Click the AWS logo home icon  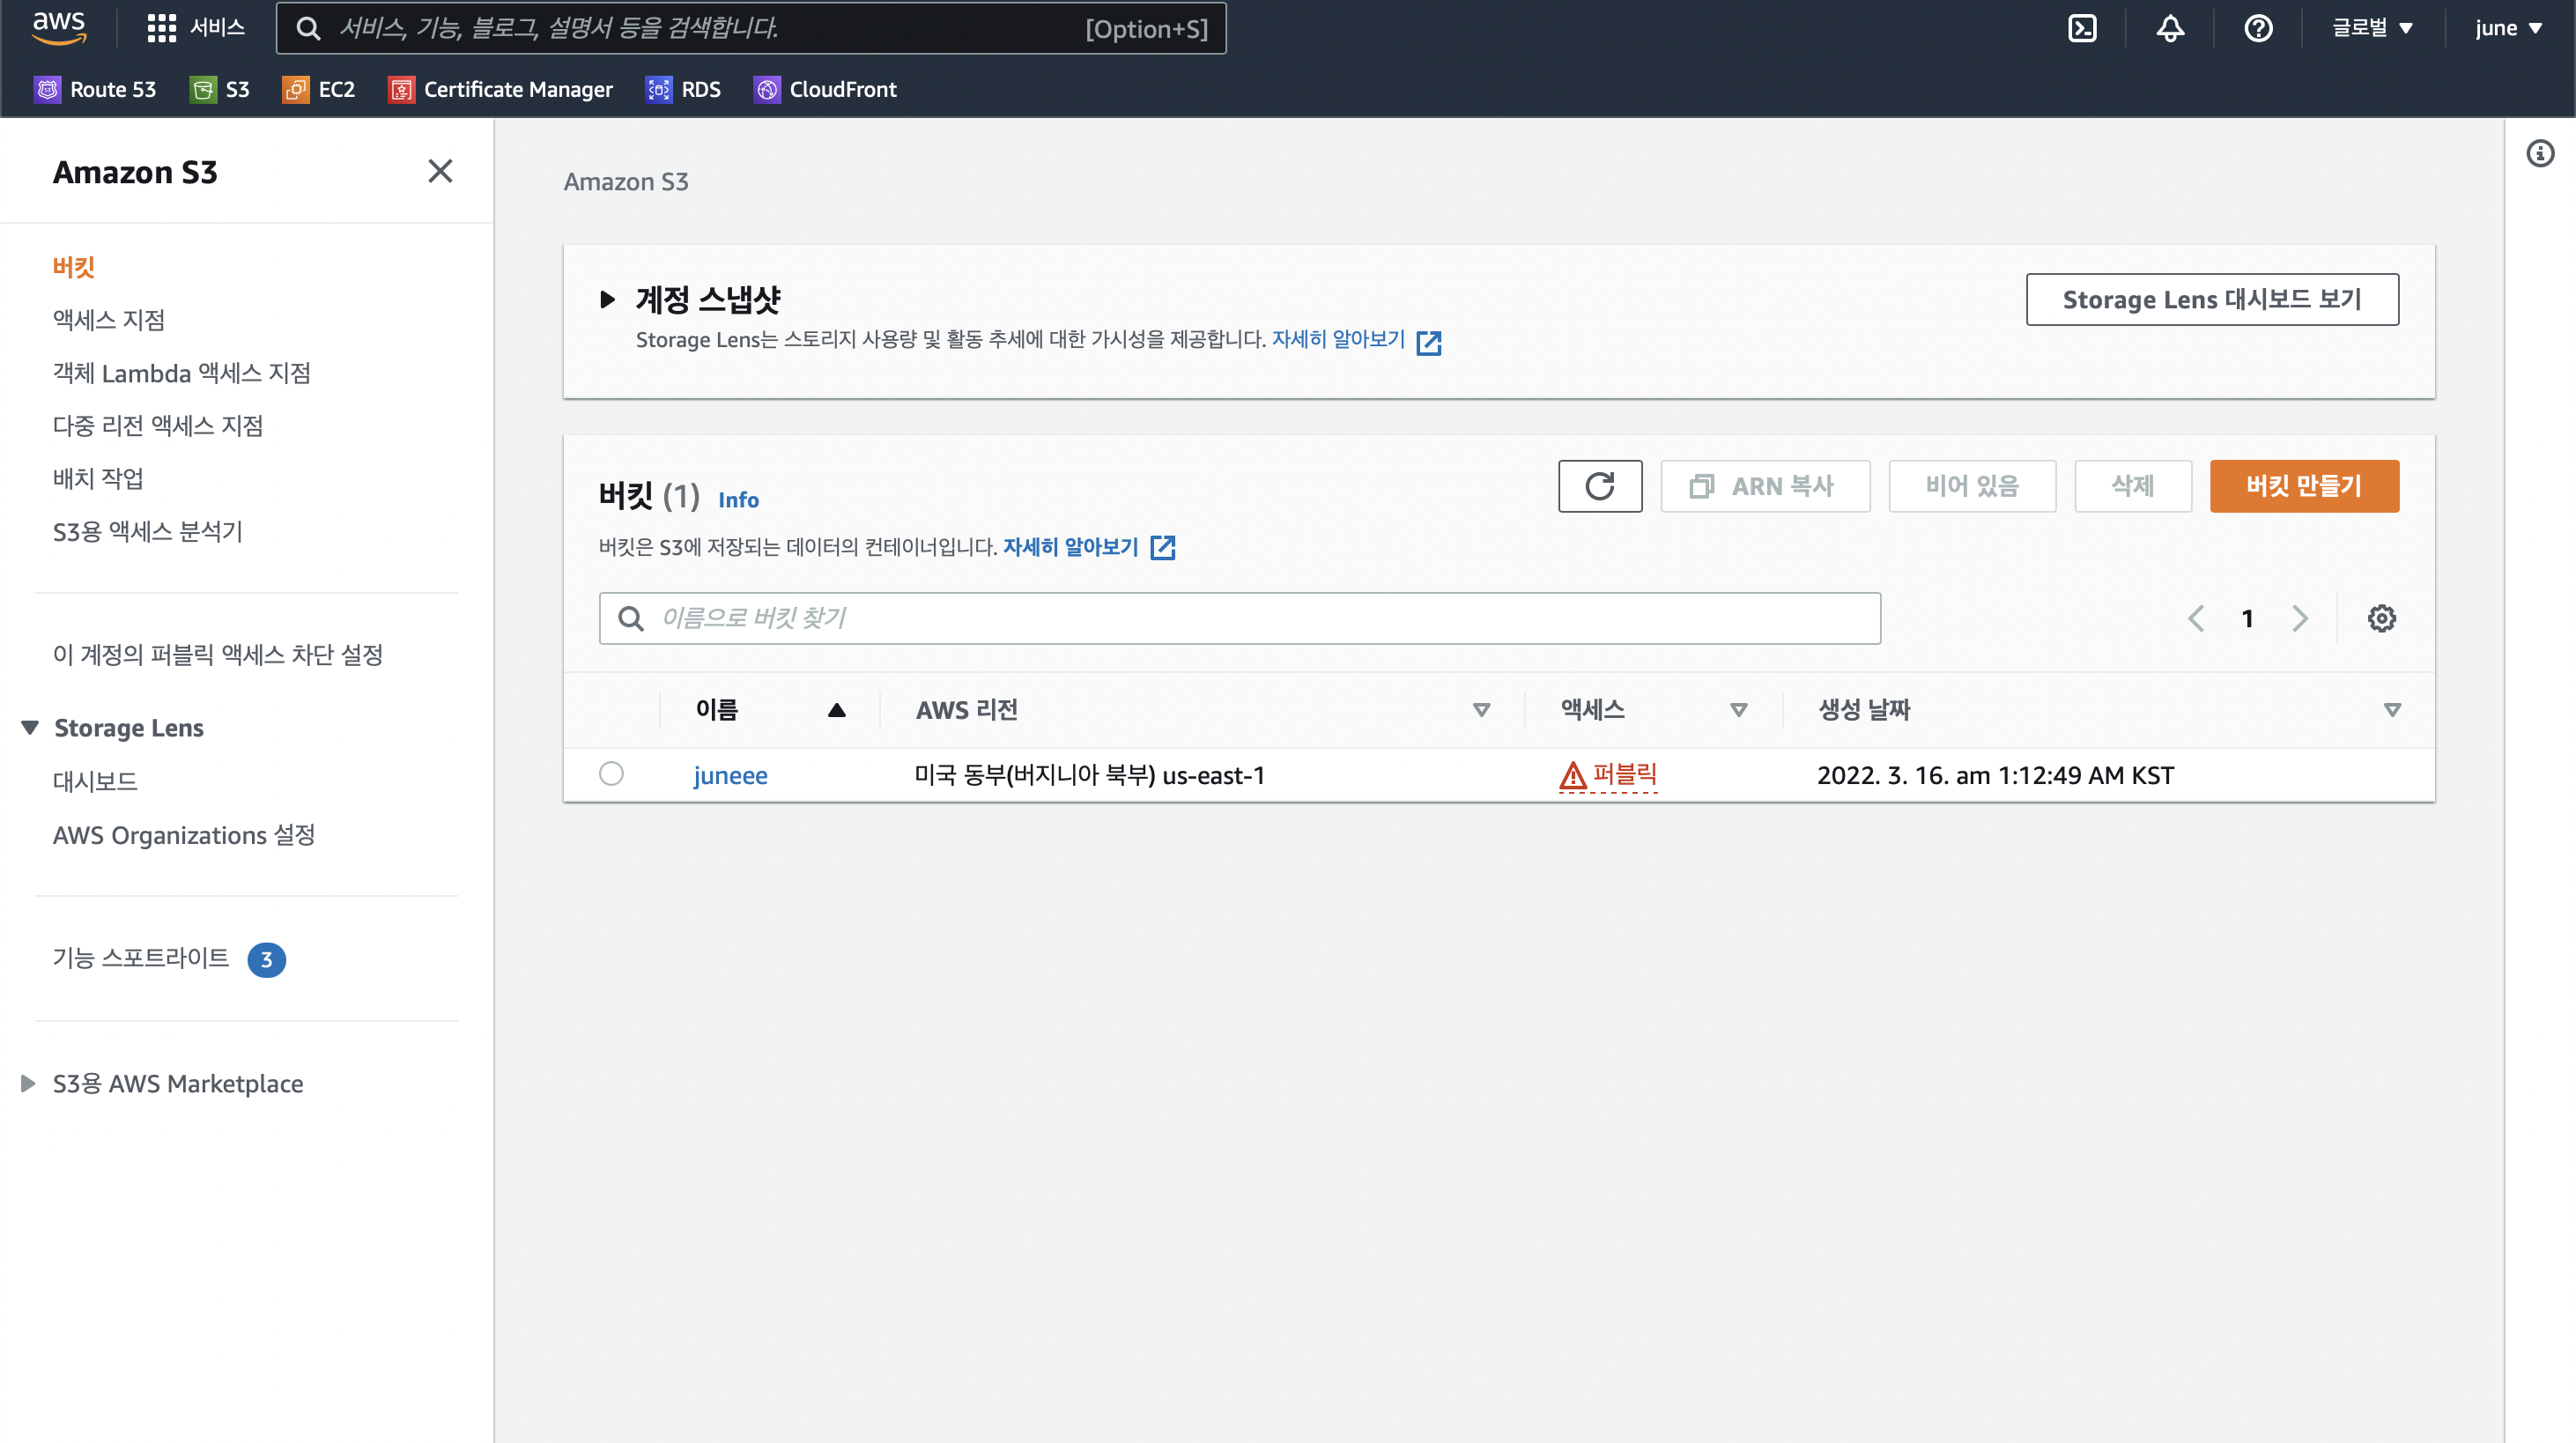(x=59, y=27)
